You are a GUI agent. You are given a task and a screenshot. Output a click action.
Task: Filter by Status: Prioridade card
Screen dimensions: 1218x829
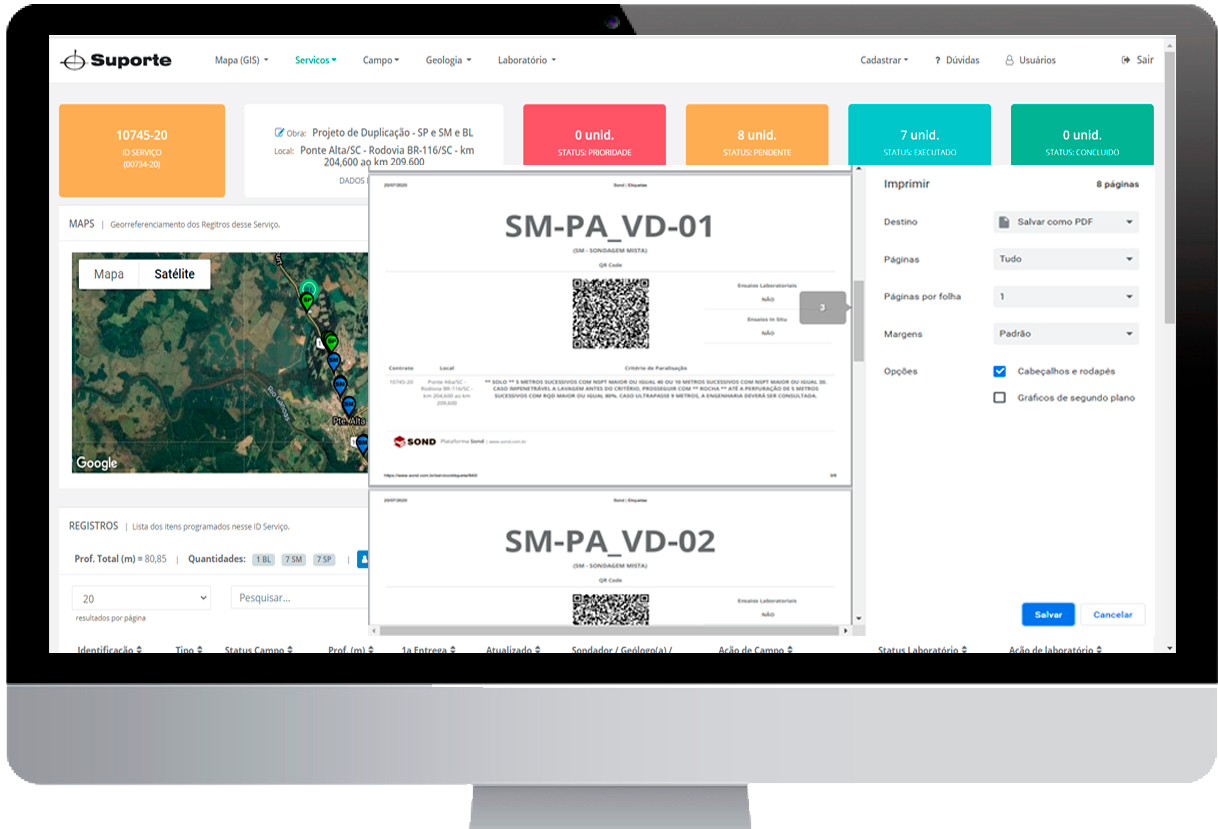(x=594, y=135)
